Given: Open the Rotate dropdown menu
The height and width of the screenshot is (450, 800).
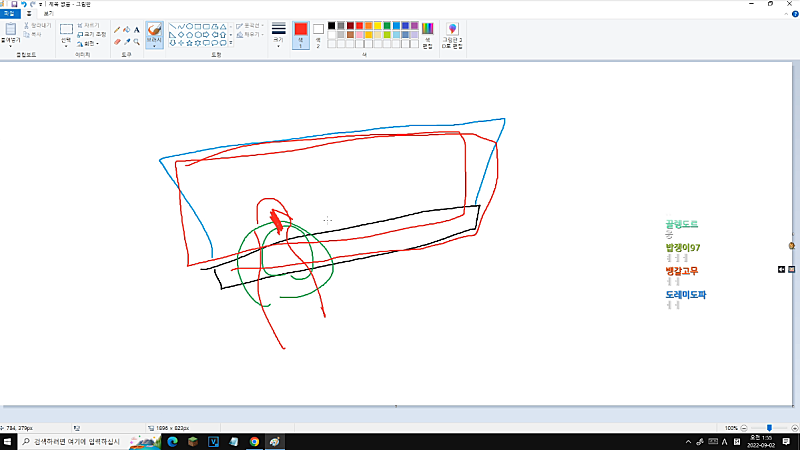Looking at the screenshot, I should (x=88, y=44).
